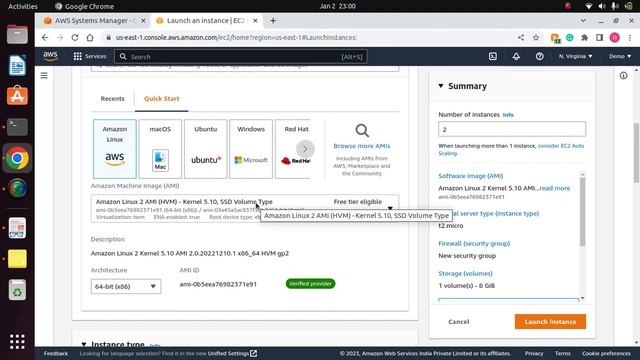The height and width of the screenshot is (360, 640).
Task: Open the Activities overview
Action: (x=23, y=6)
